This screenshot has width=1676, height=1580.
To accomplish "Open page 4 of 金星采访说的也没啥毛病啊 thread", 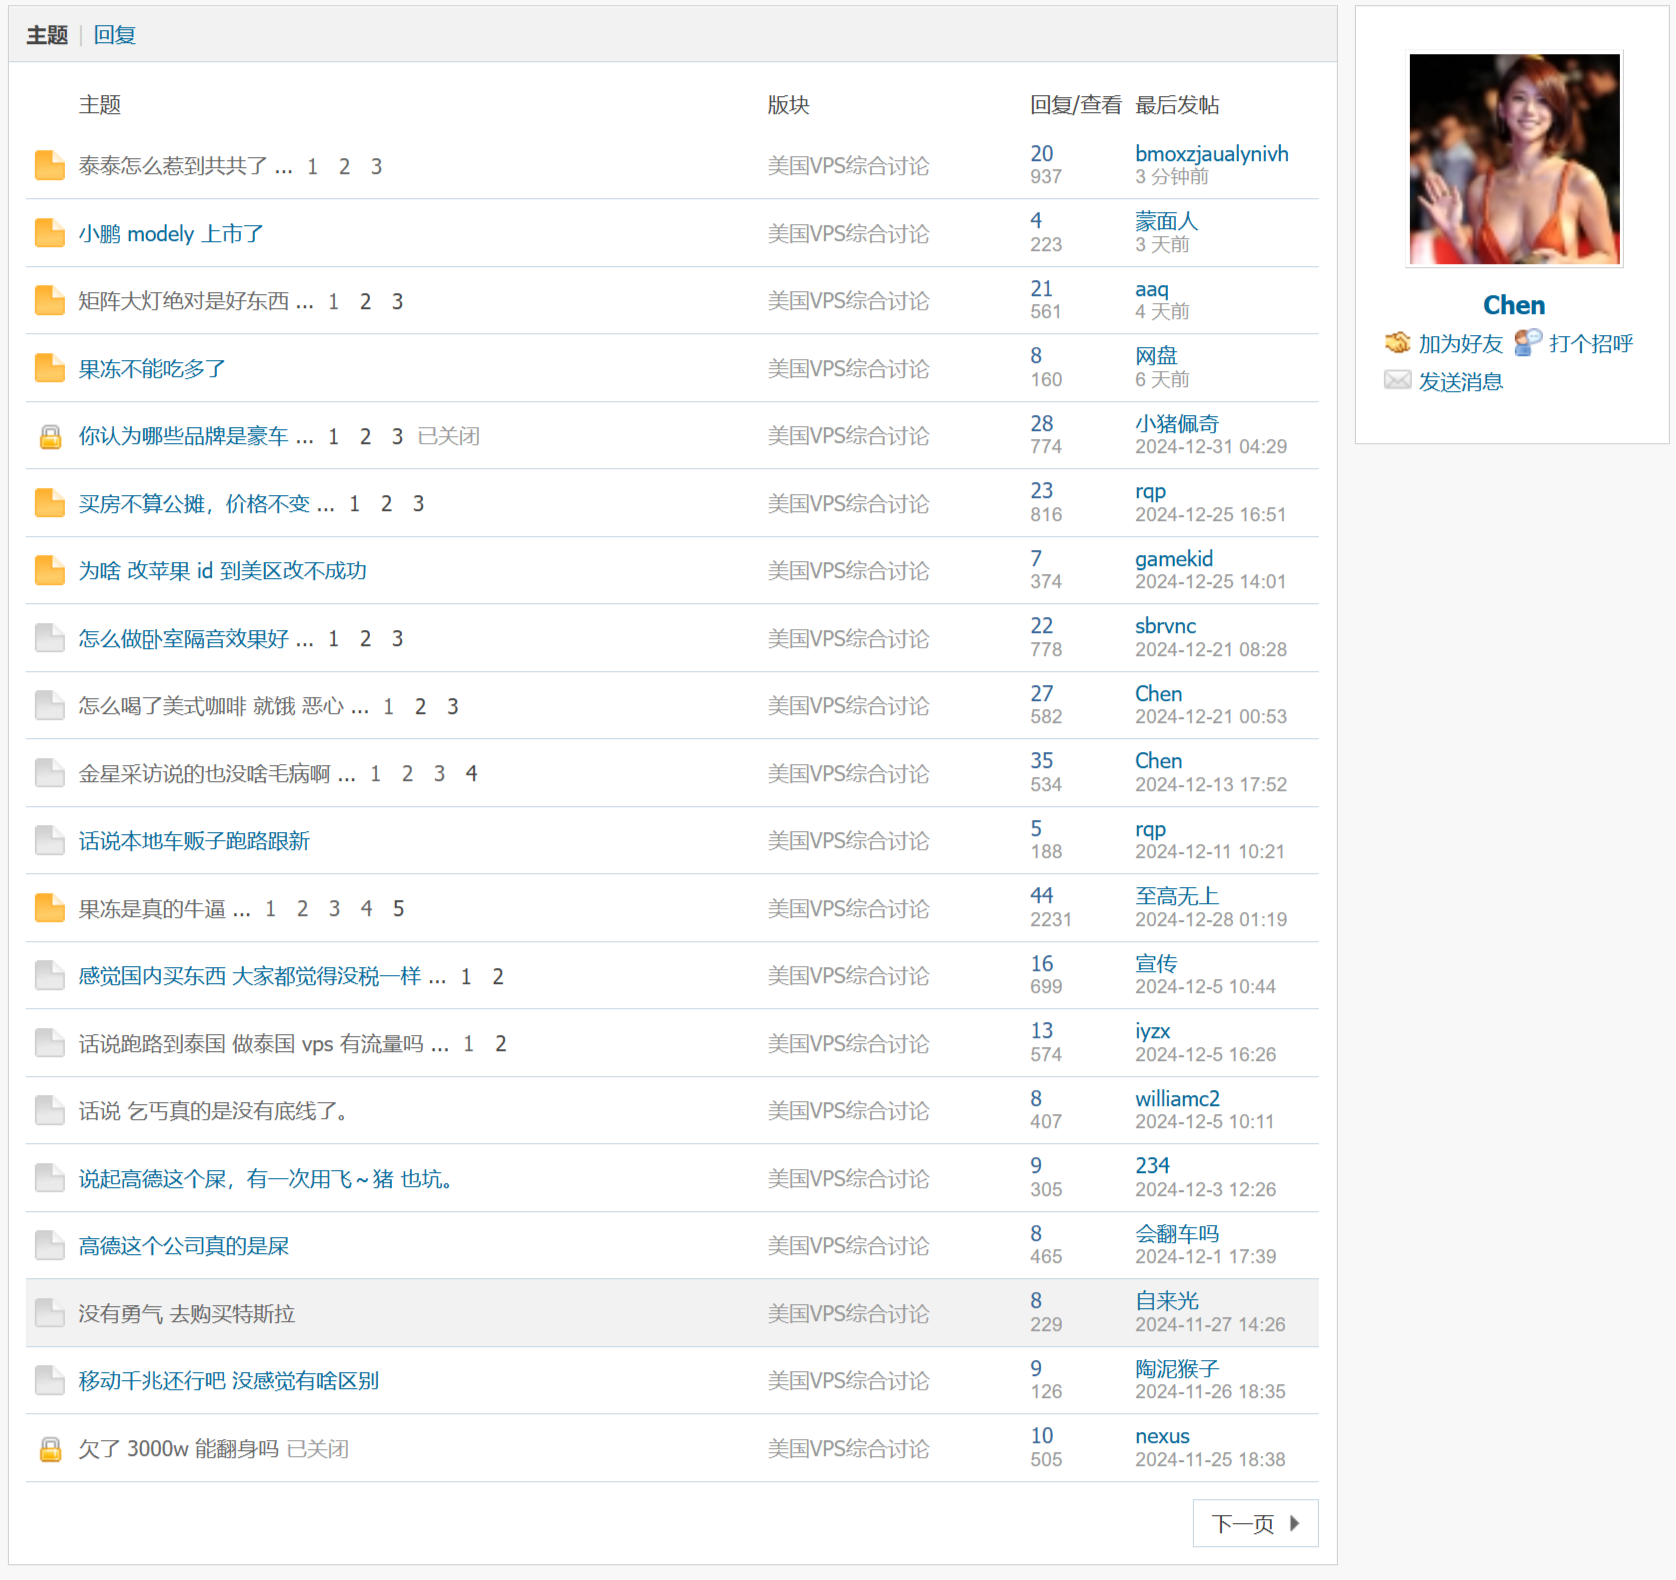I will tap(471, 773).
